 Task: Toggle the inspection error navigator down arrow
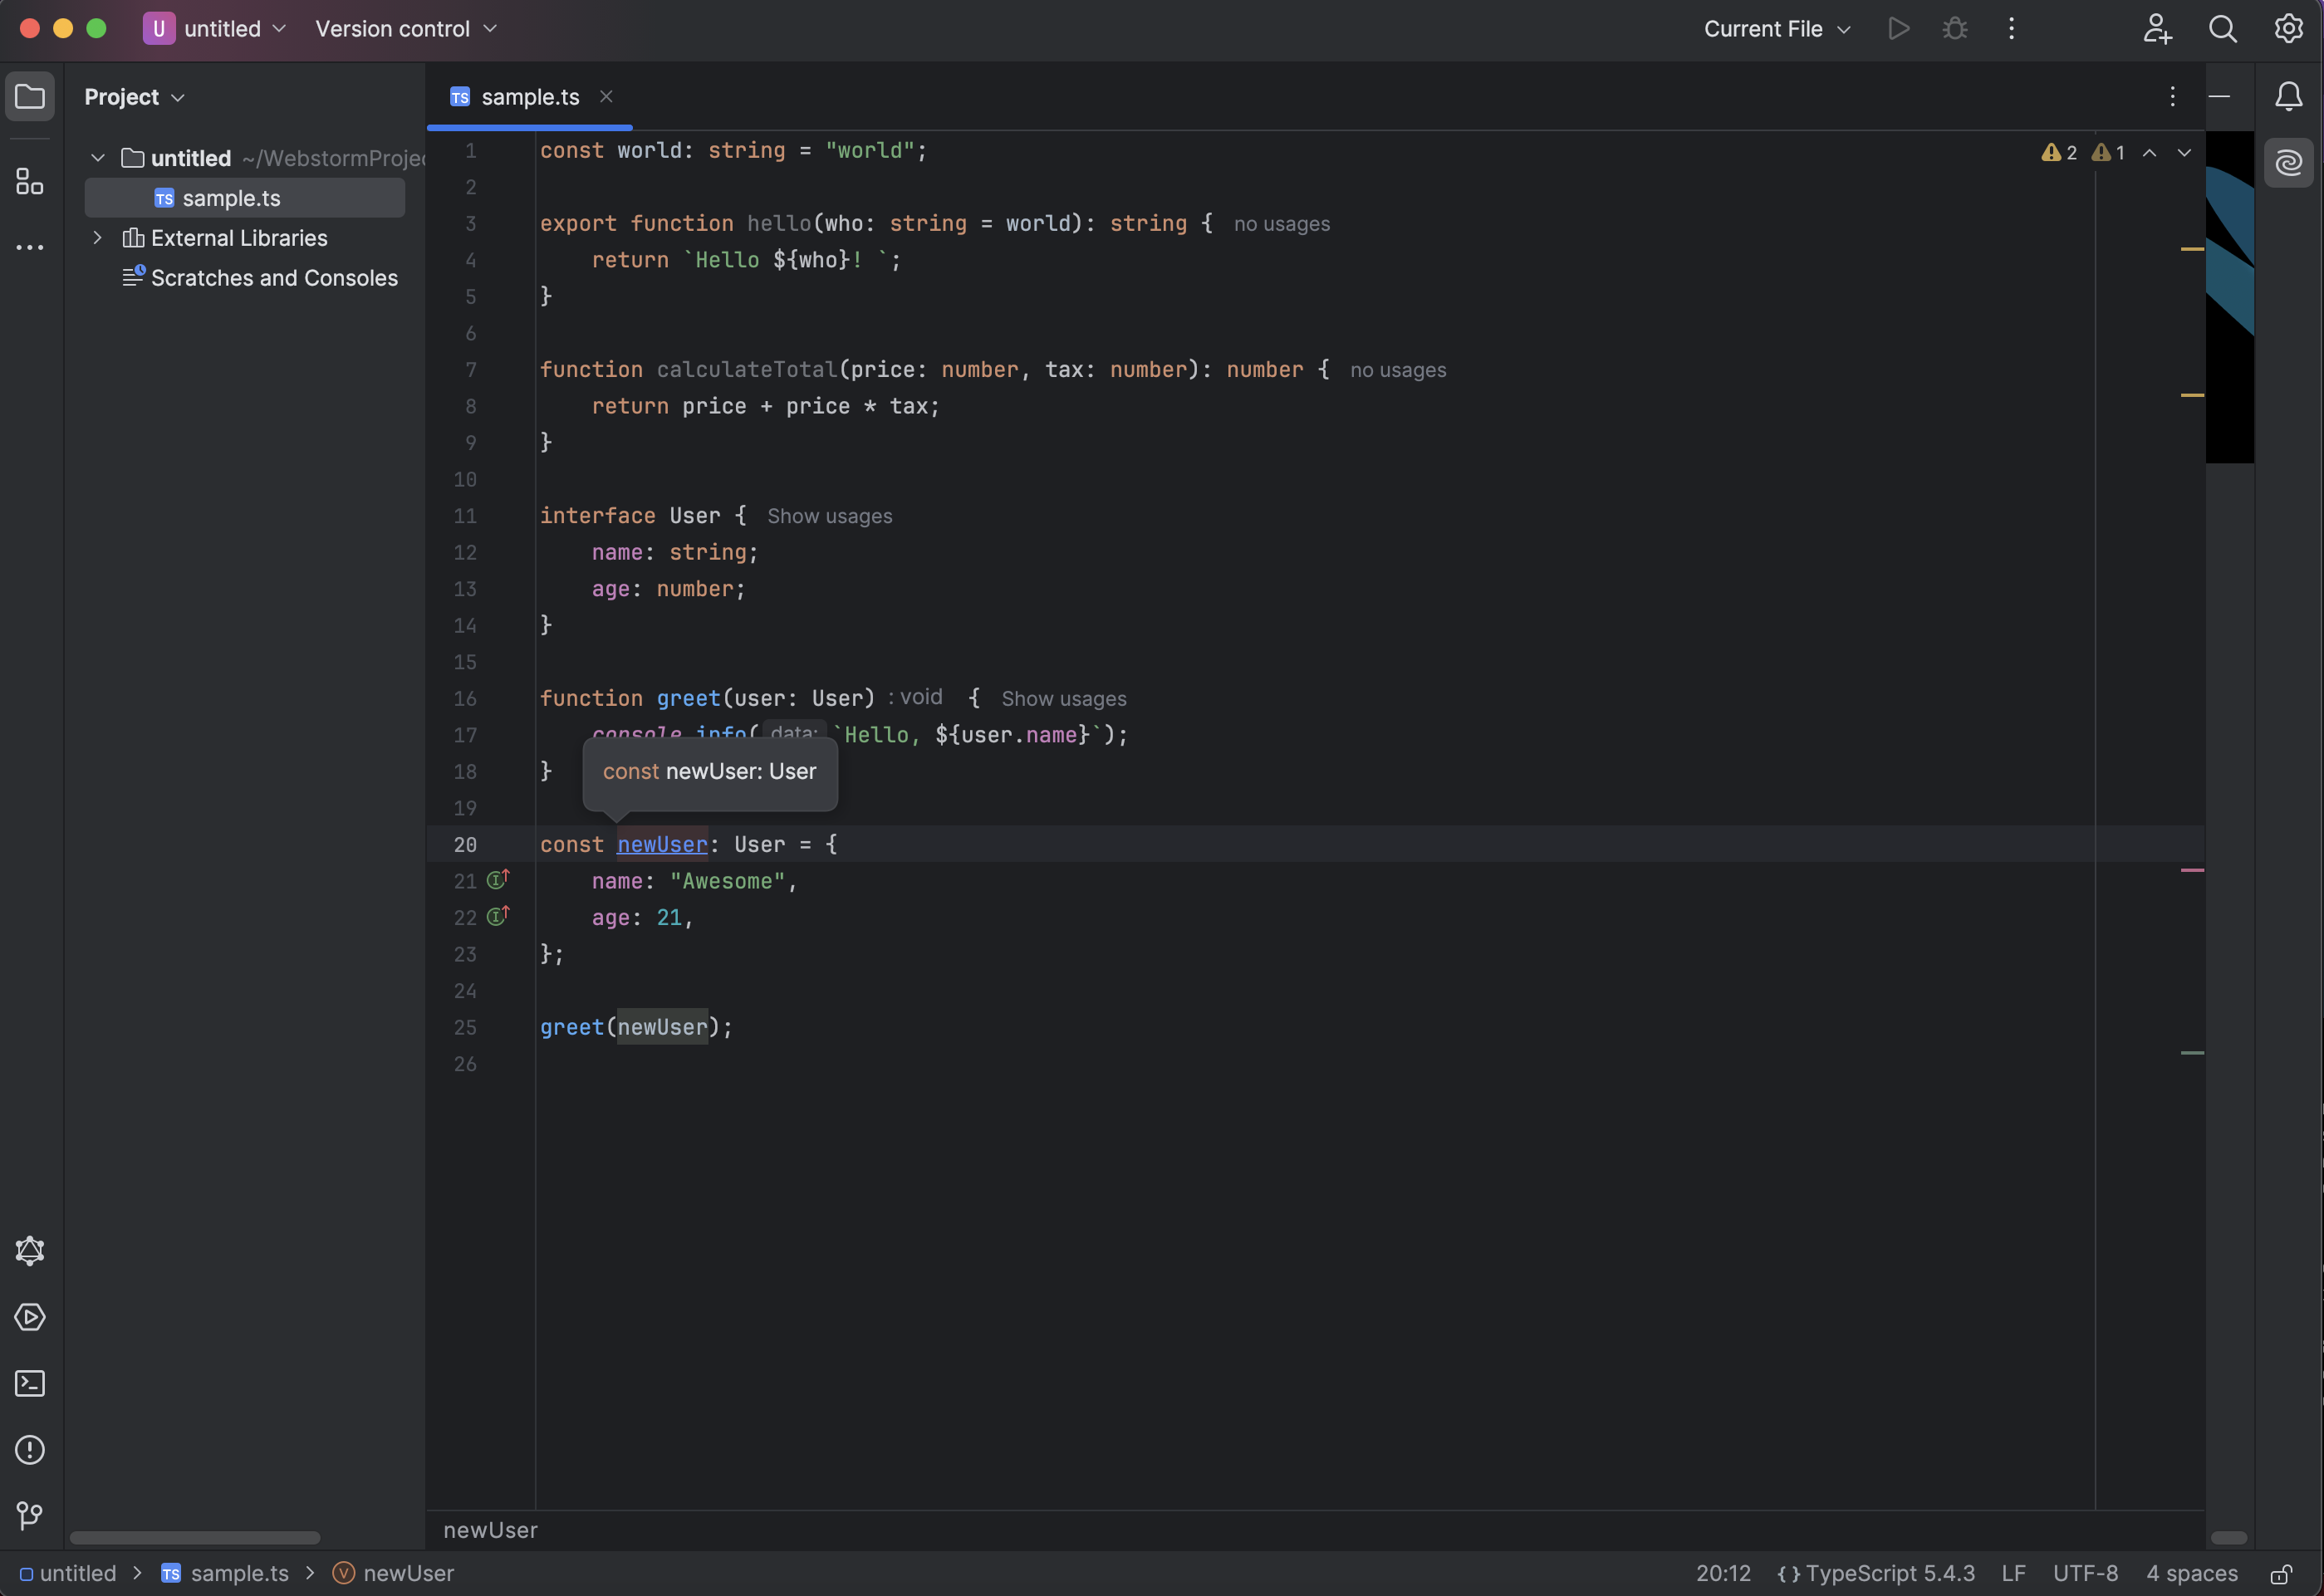2184,152
